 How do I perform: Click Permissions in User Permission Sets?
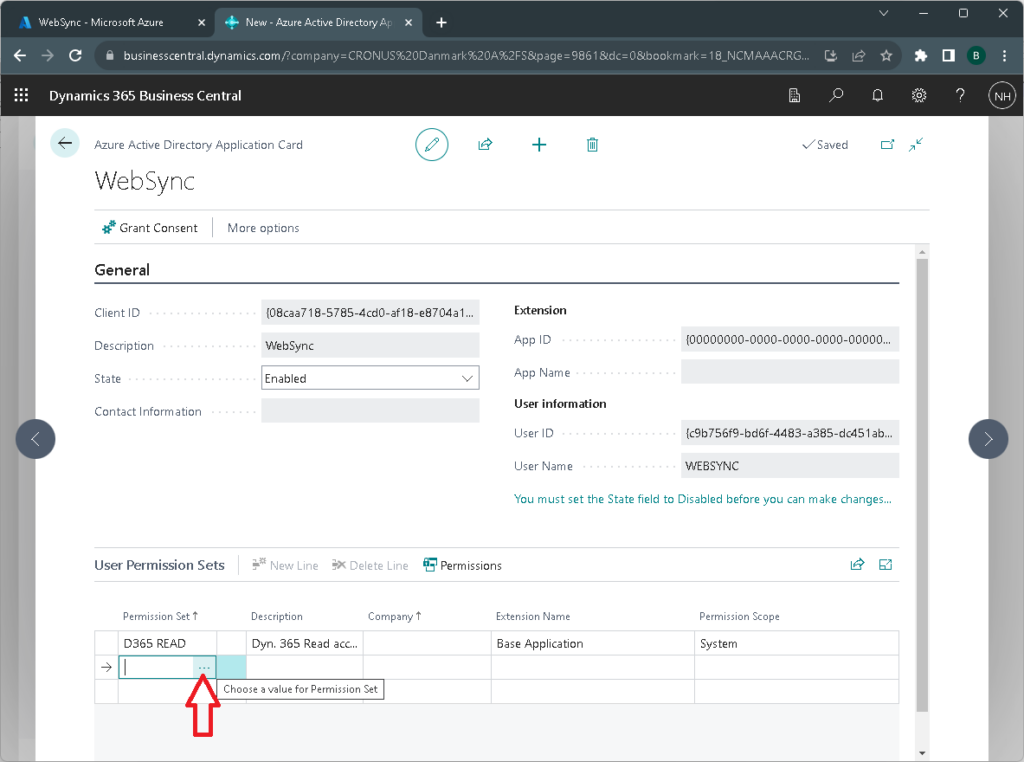462,566
